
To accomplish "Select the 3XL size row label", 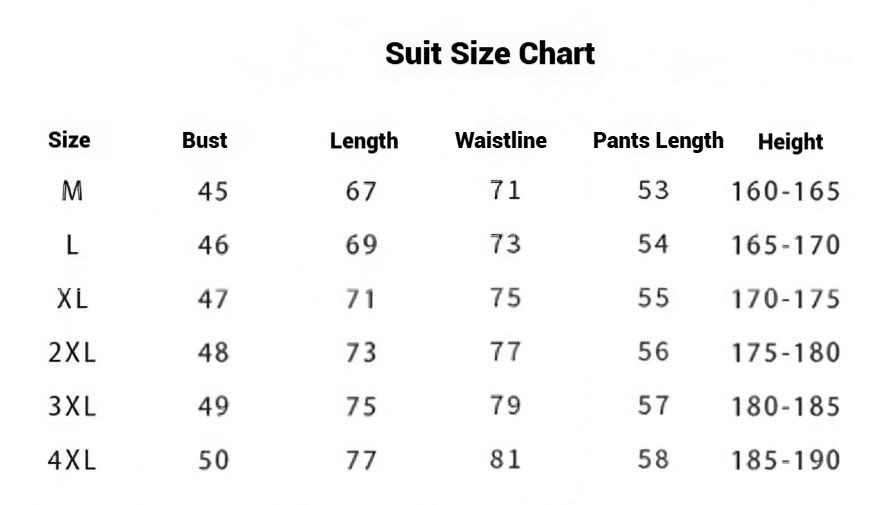I will click(72, 406).
